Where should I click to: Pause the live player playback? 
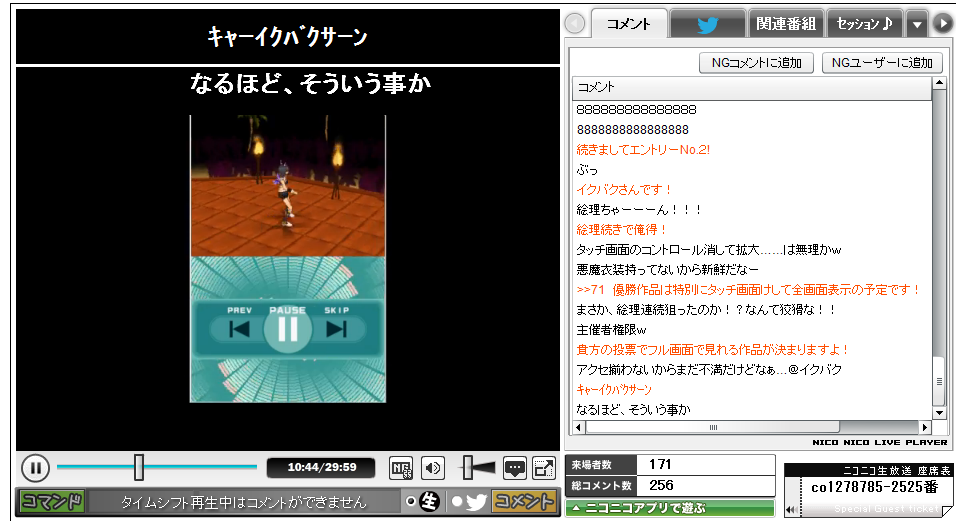[35, 468]
